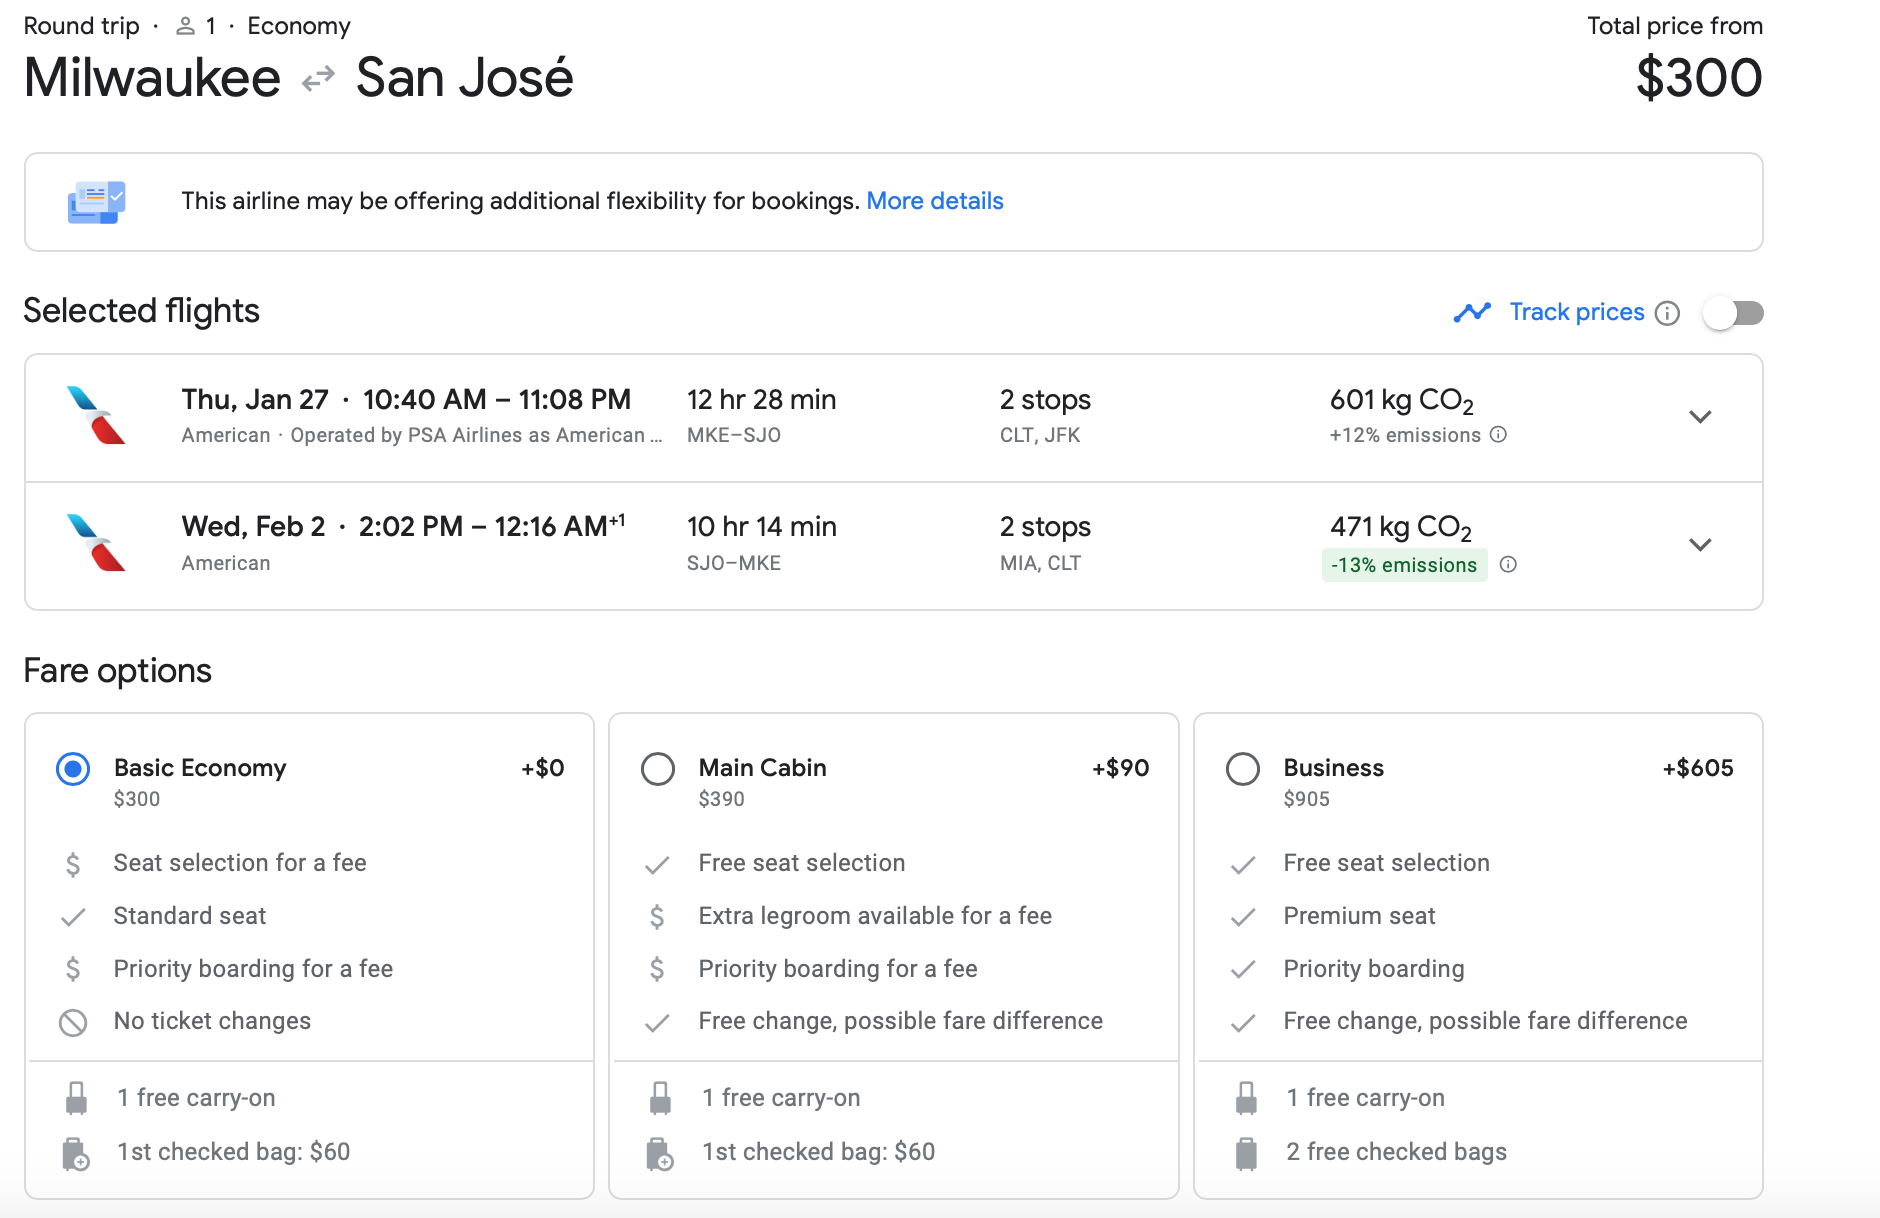1880x1218 pixels.
Task: Click checkmark beside Main Cabin Free seat selection
Action: coord(657,864)
